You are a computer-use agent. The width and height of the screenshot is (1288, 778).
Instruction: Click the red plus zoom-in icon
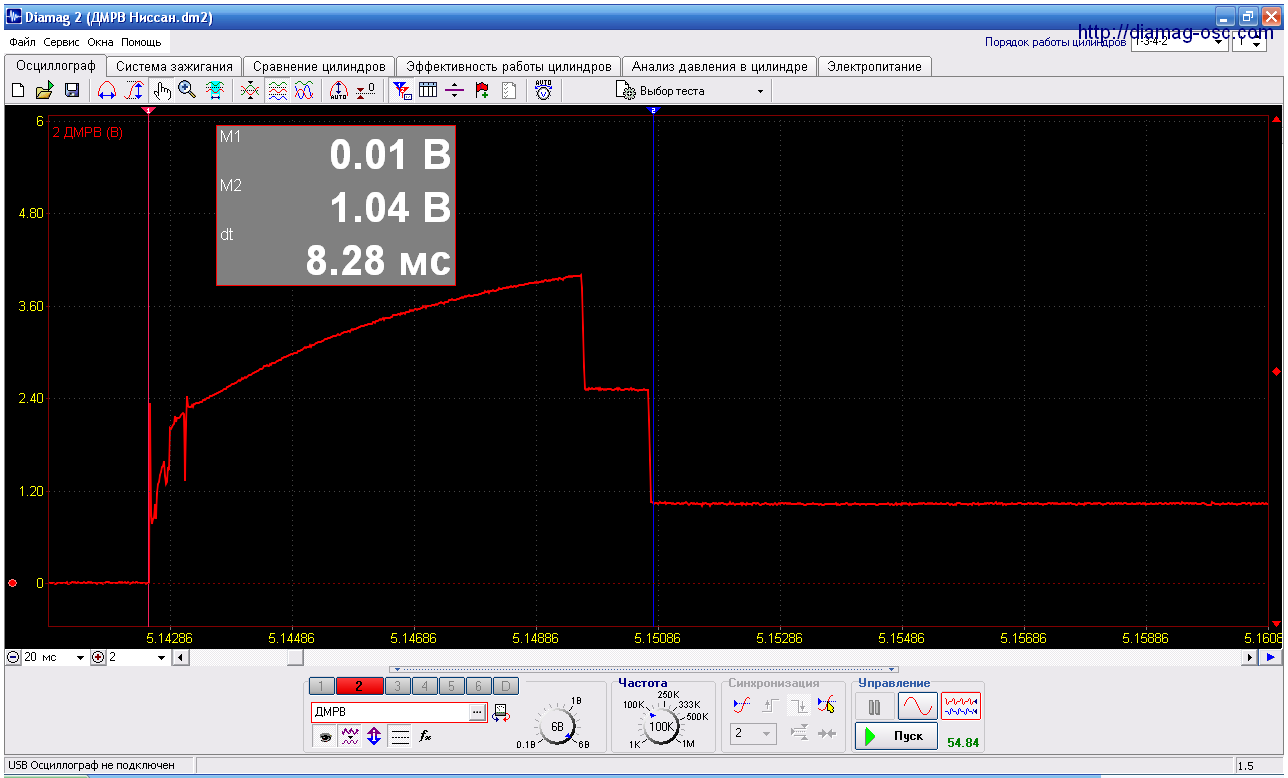[98, 657]
